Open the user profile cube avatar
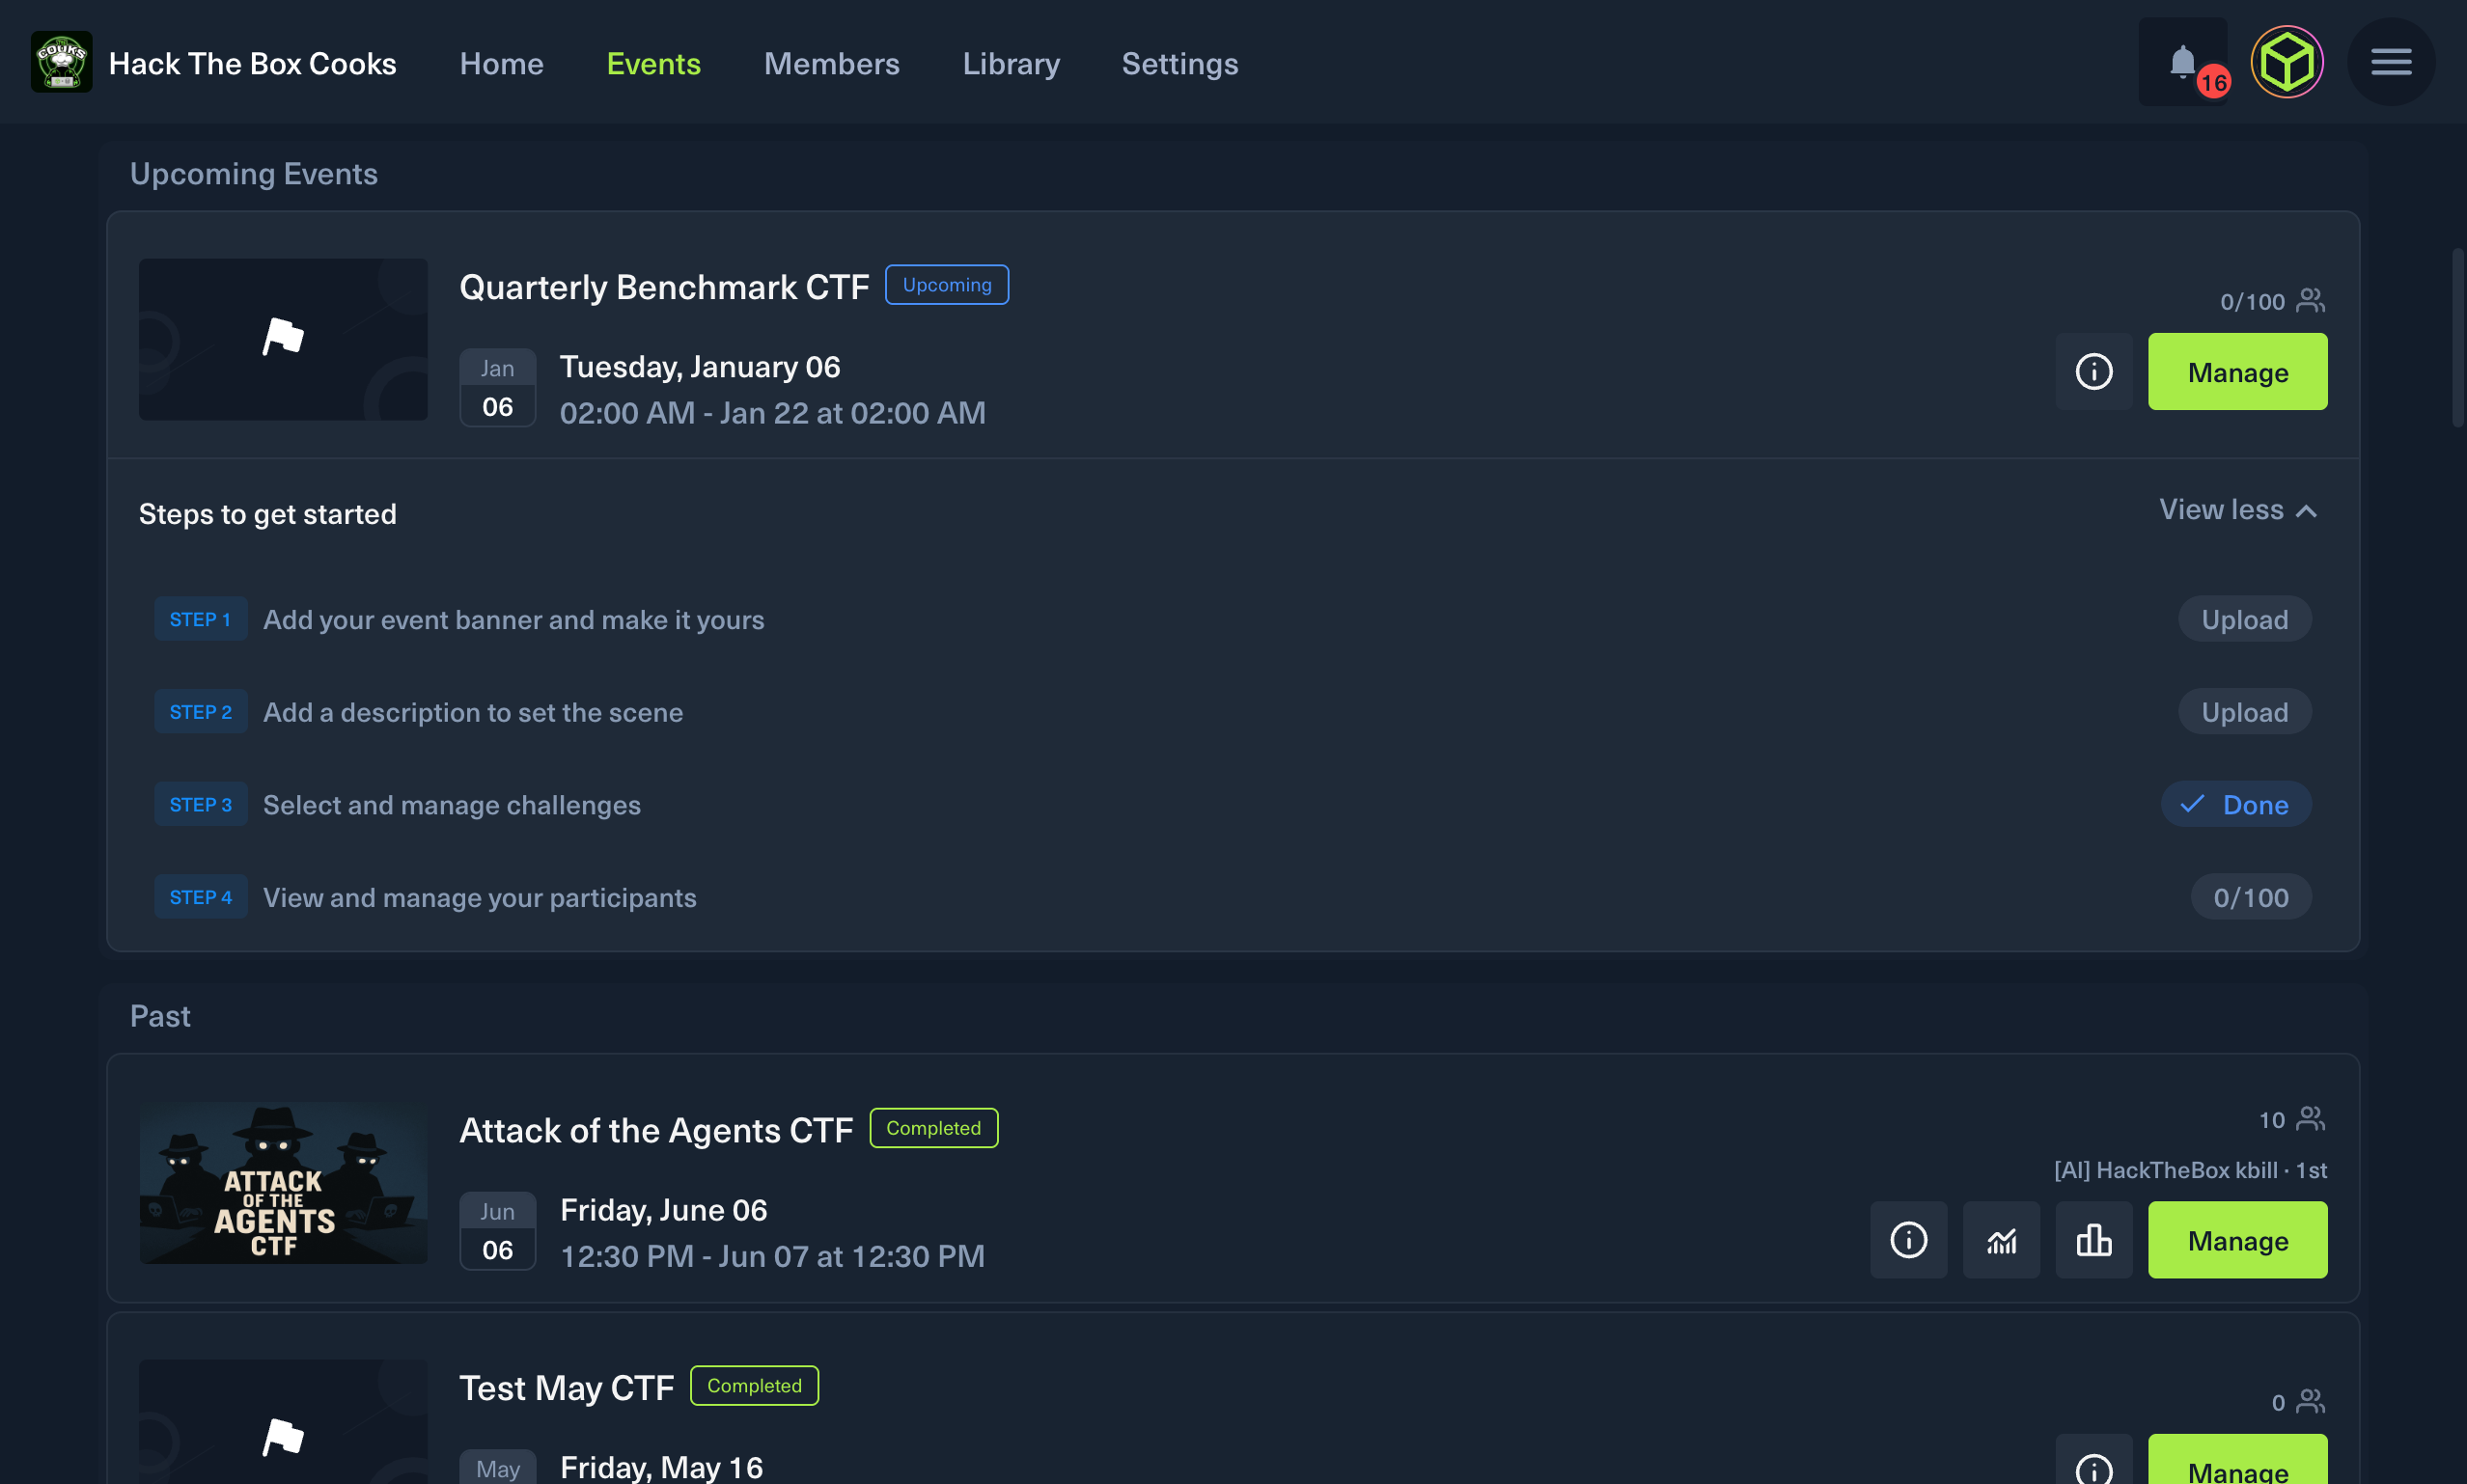 [2287, 62]
